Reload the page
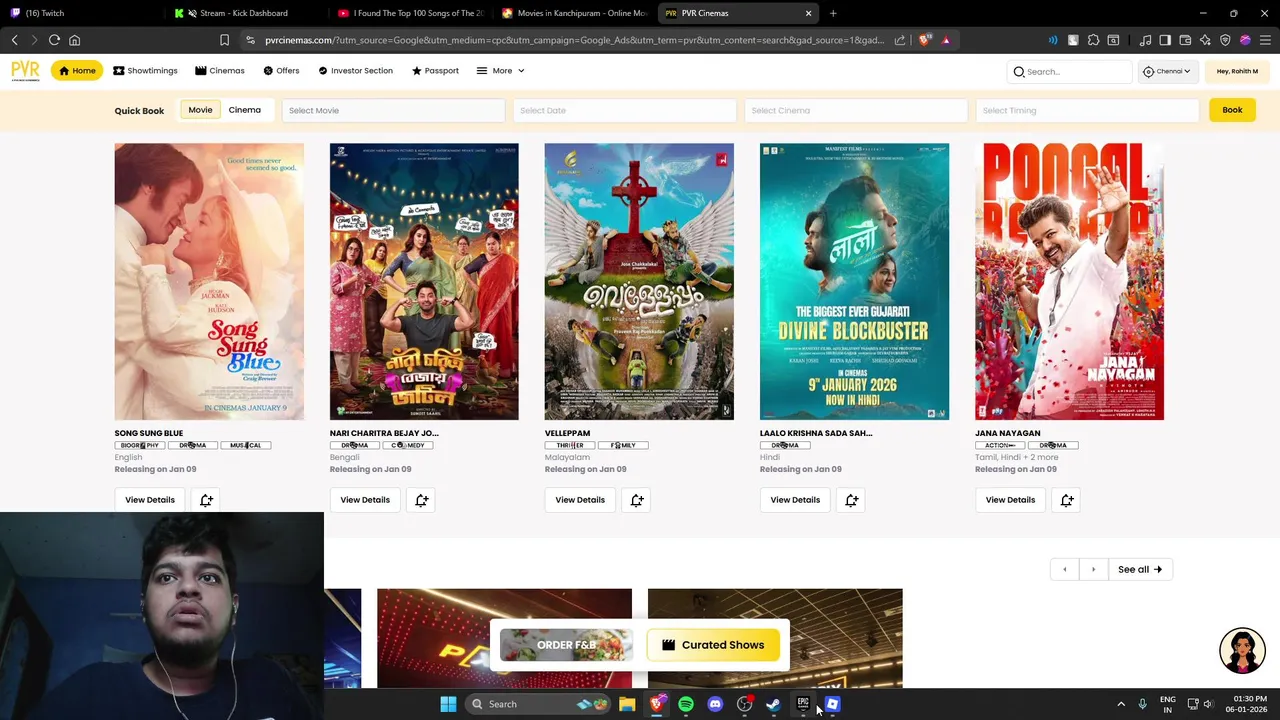This screenshot has width=1280, height=720. click(x=54, y=40)
